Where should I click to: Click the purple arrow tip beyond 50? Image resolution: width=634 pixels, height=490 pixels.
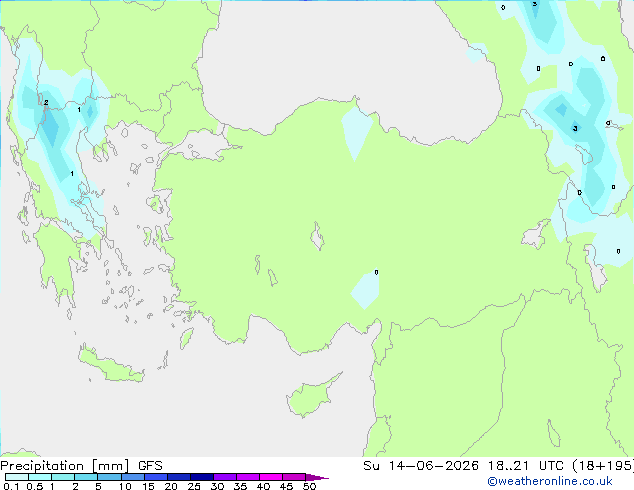(317, 477)
